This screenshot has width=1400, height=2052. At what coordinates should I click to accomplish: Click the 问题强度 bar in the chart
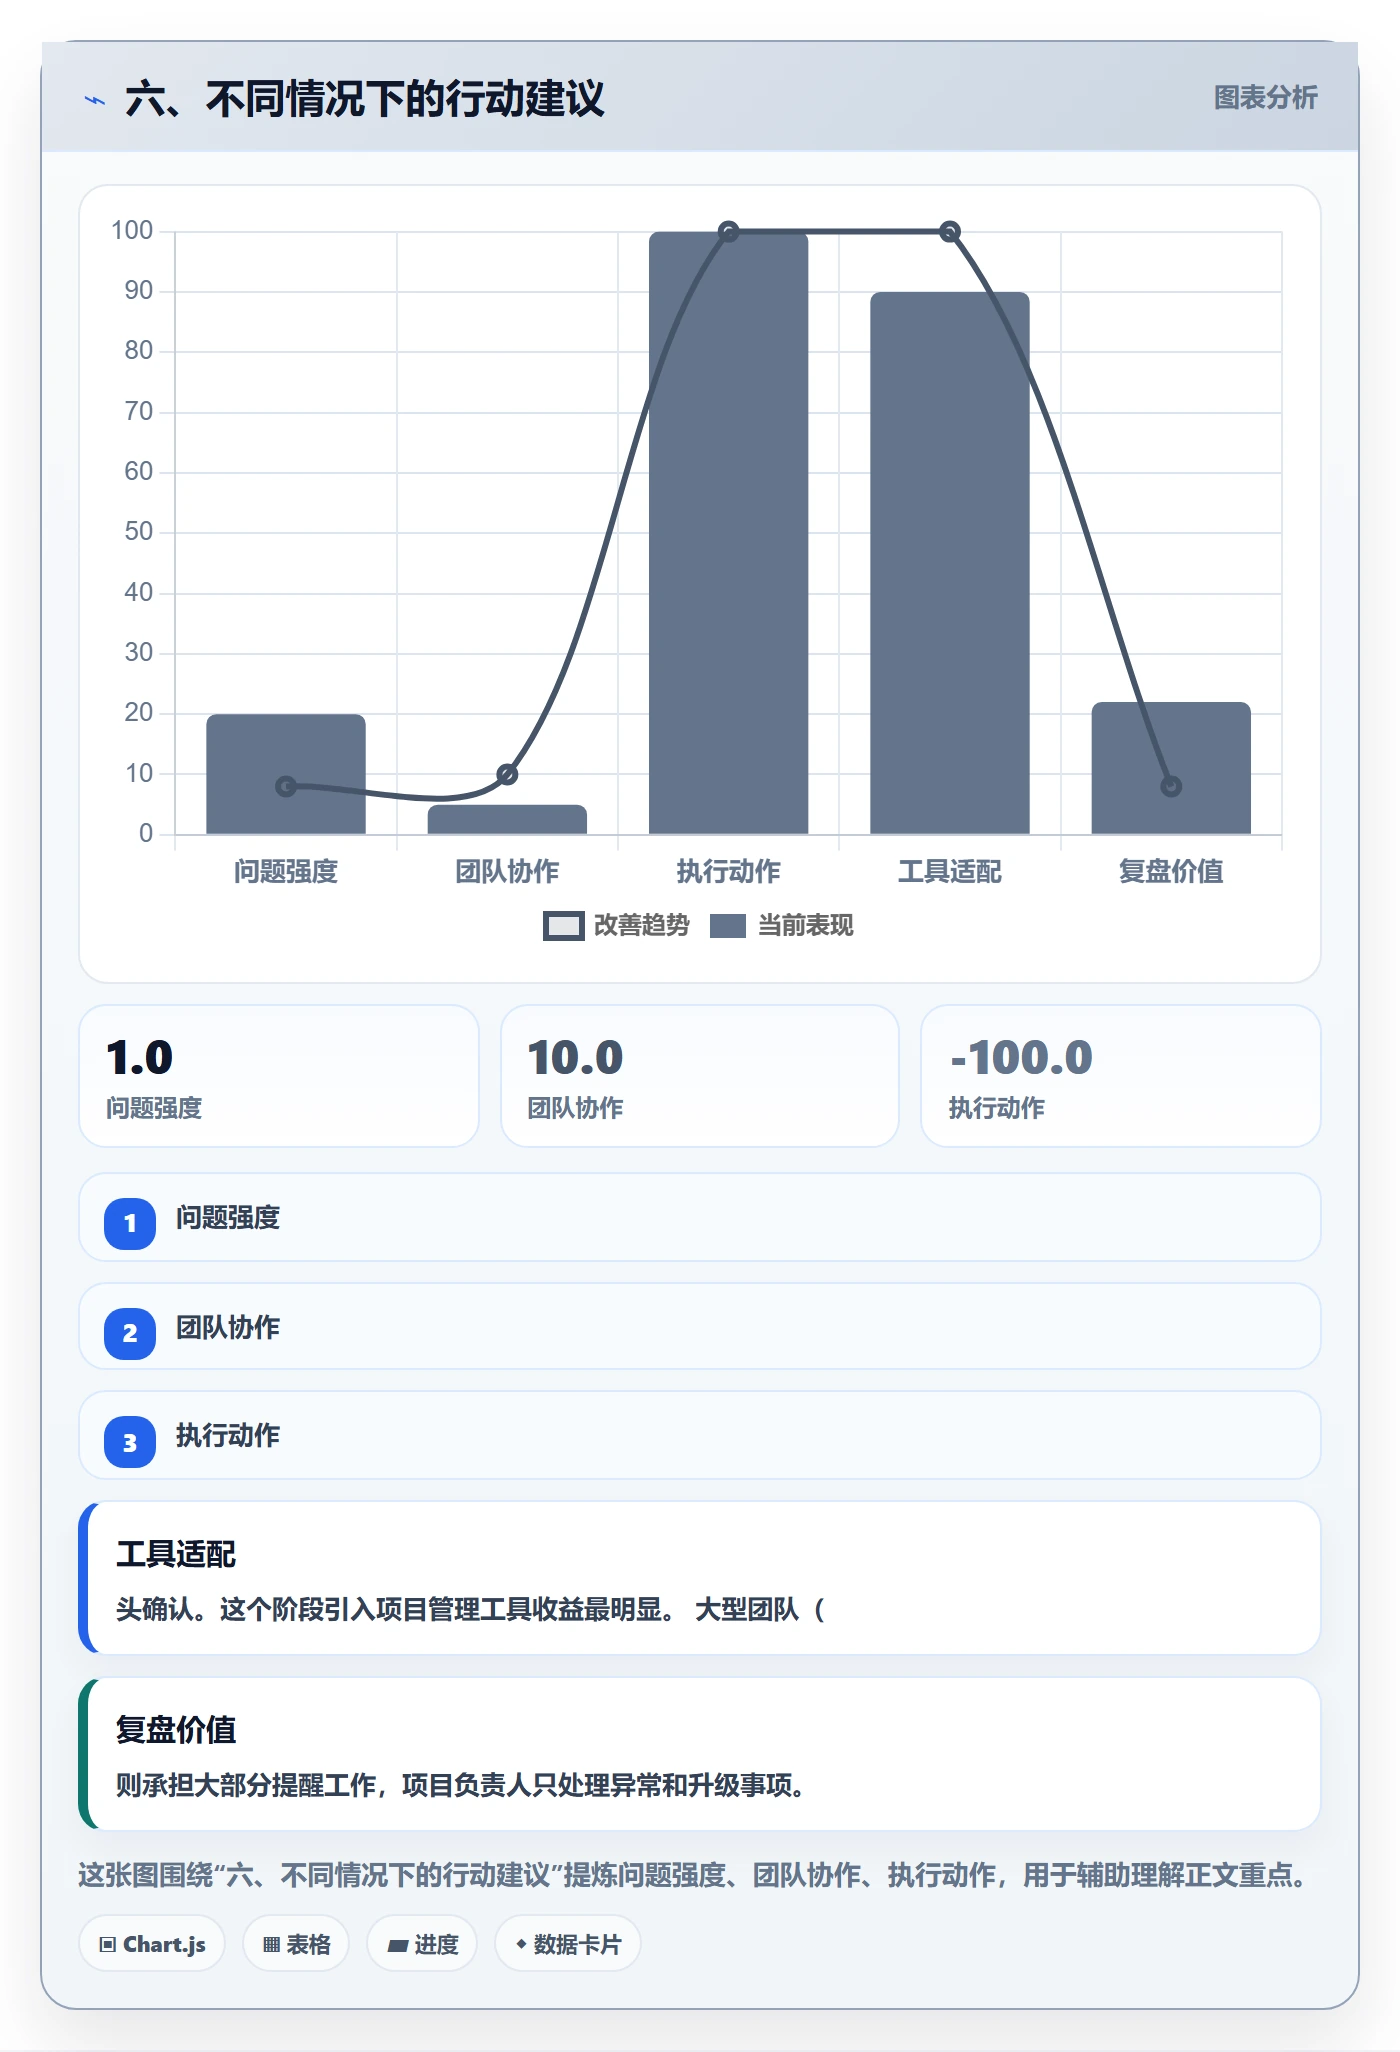286,774
